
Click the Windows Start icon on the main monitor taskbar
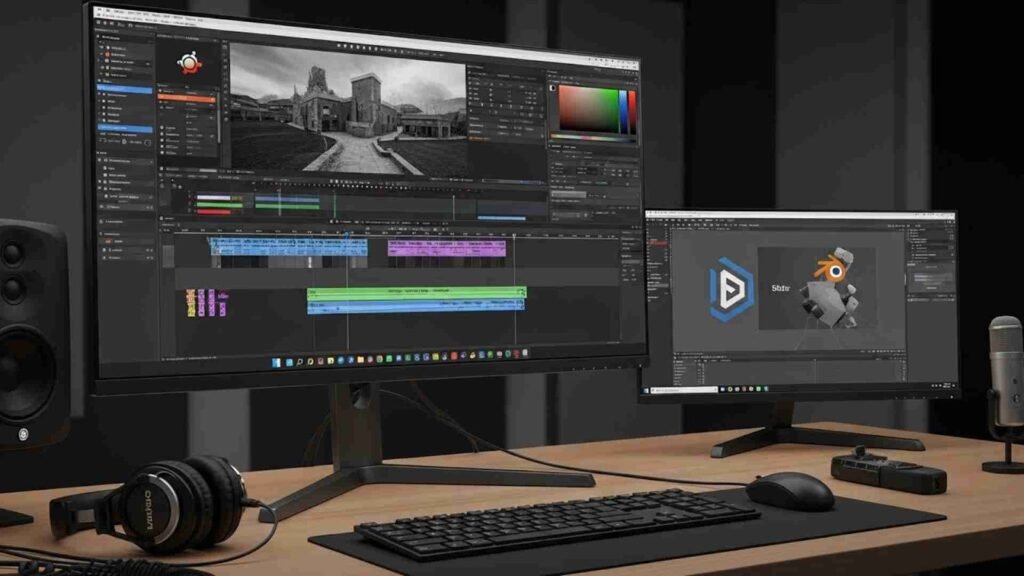point(277,359)
